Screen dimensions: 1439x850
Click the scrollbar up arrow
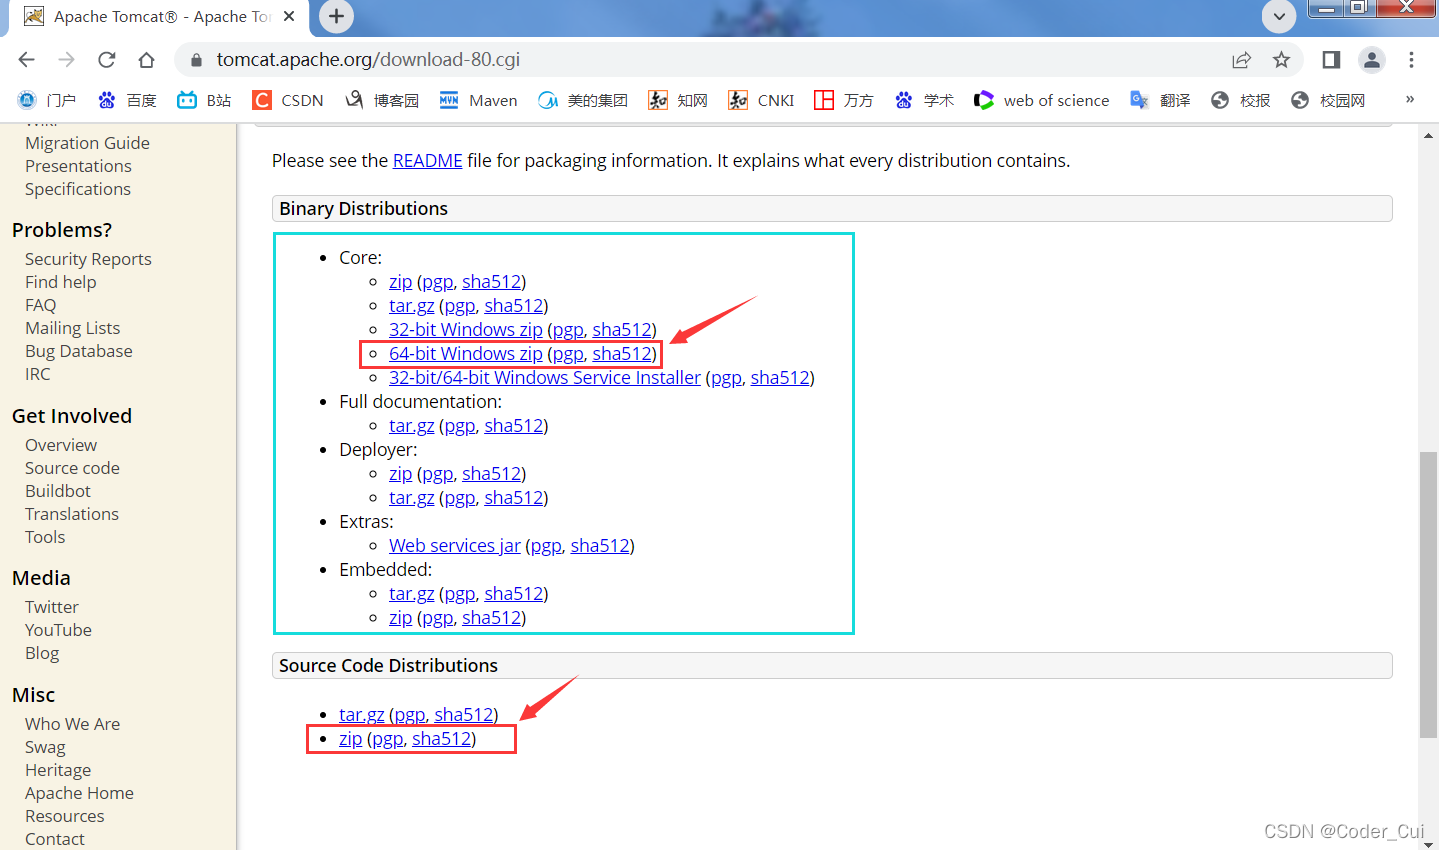(x=1428, y=135)
